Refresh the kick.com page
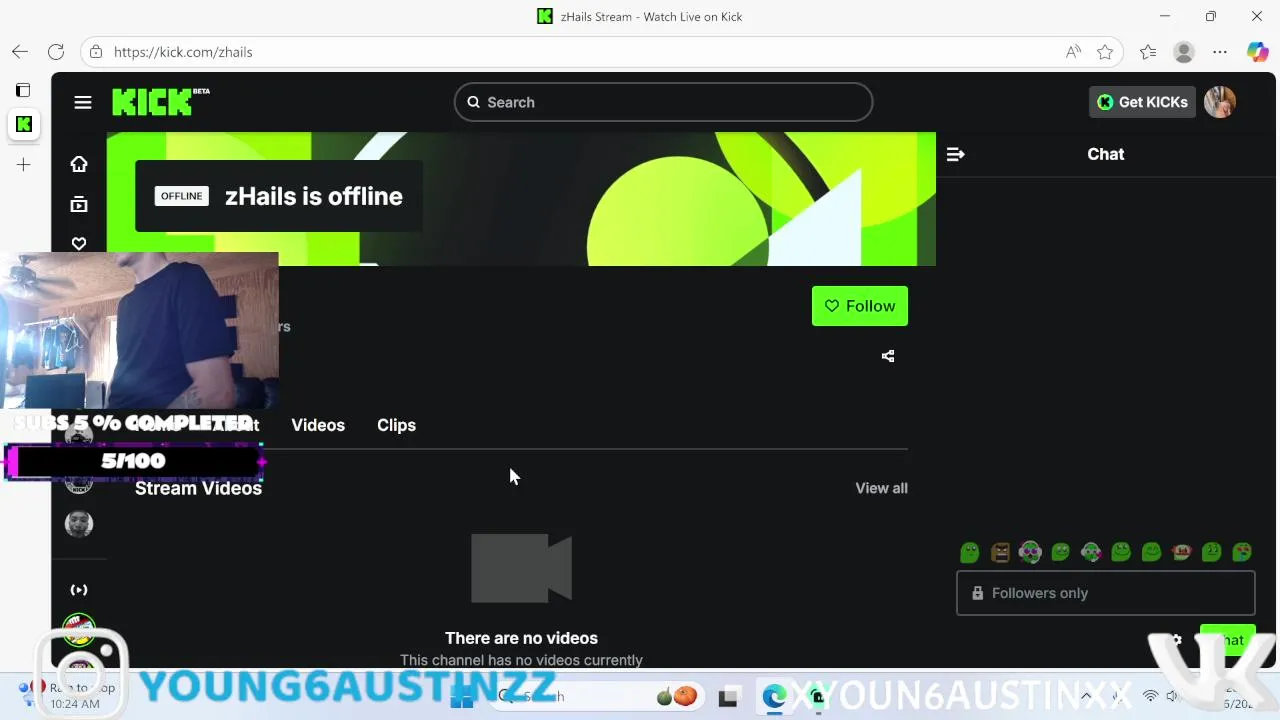Screen dimensions: 1280x720 [x=56, y=52]
